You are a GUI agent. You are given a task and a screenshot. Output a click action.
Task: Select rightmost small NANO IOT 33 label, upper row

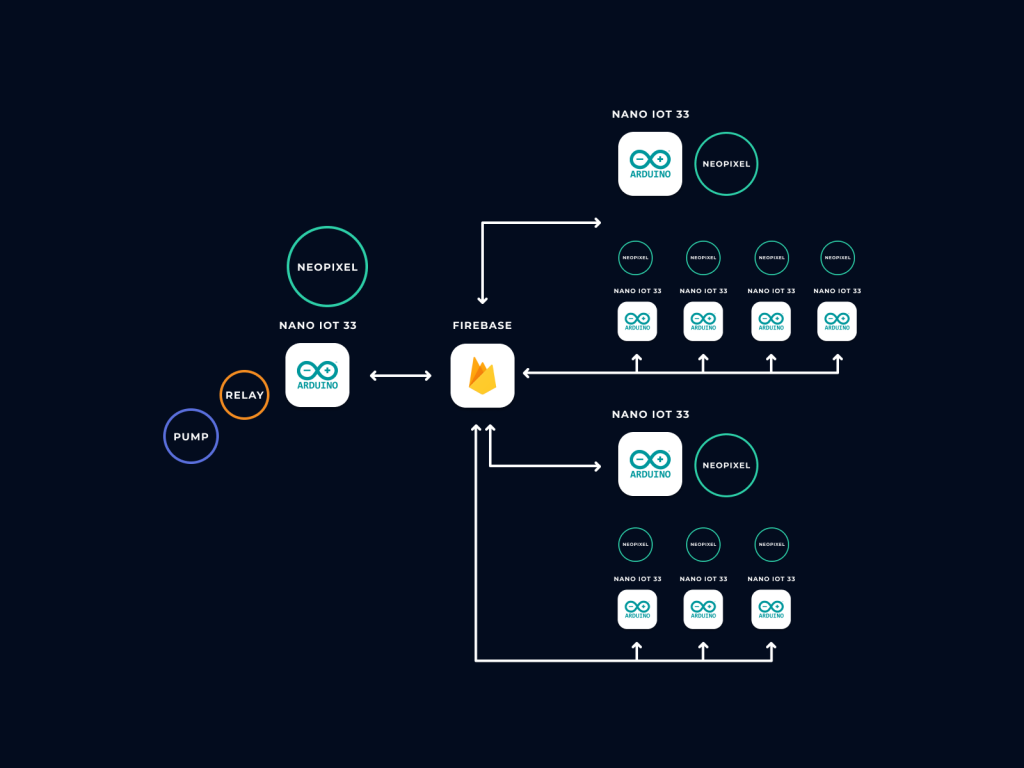point(837,291)
